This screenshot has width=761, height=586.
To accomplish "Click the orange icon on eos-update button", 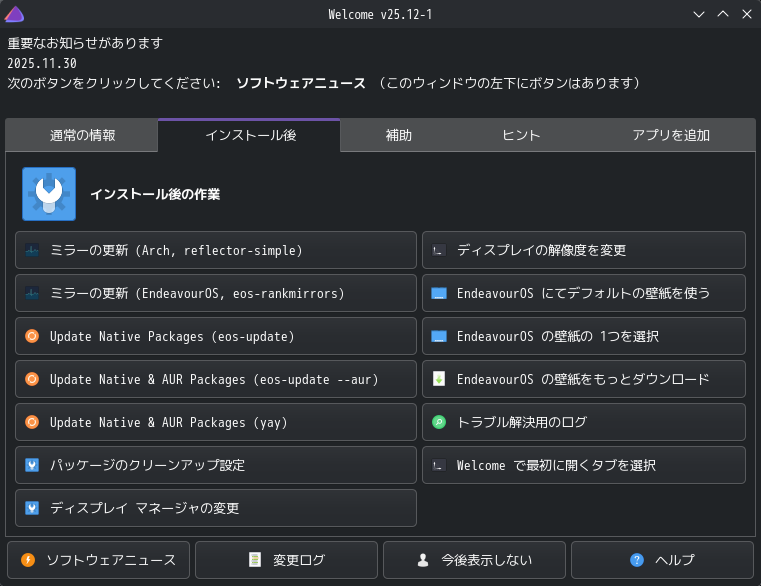I will (32, 337).
